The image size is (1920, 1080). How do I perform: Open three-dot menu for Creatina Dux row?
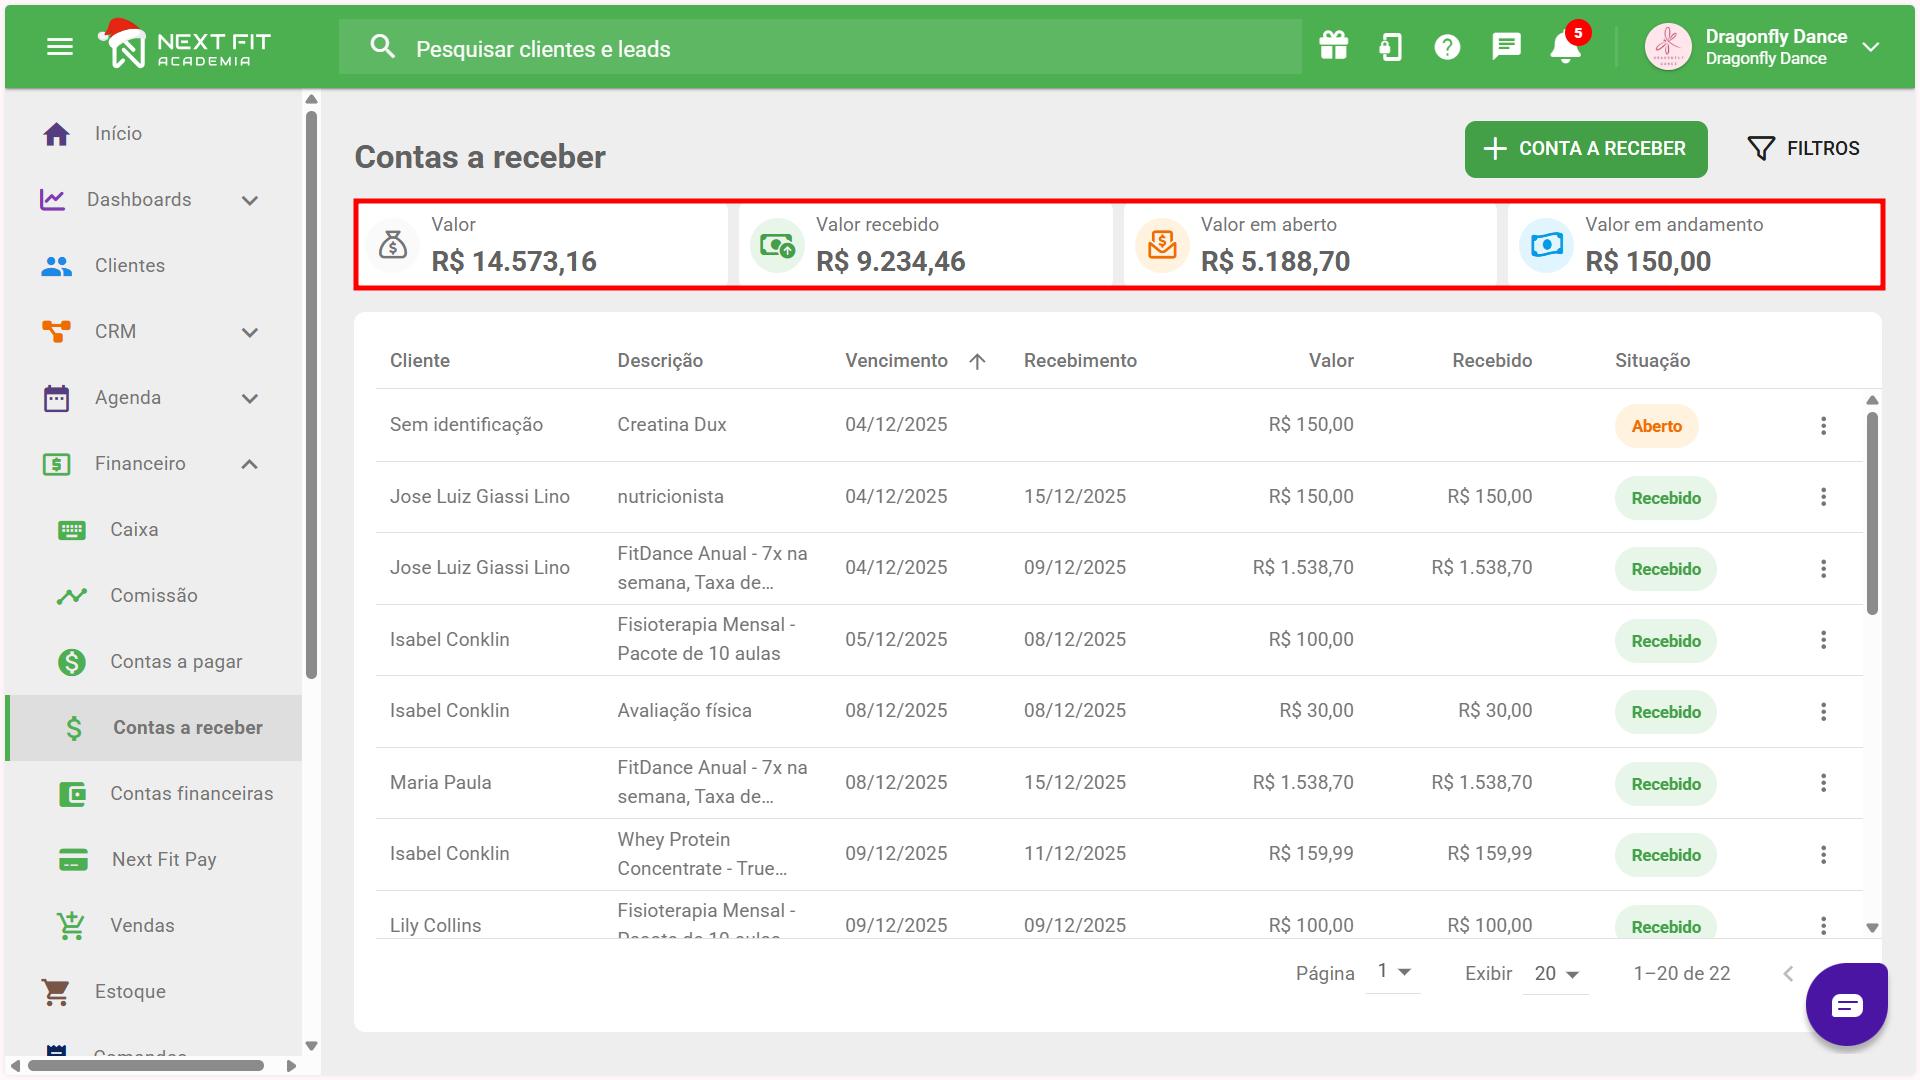point(1823,426)
